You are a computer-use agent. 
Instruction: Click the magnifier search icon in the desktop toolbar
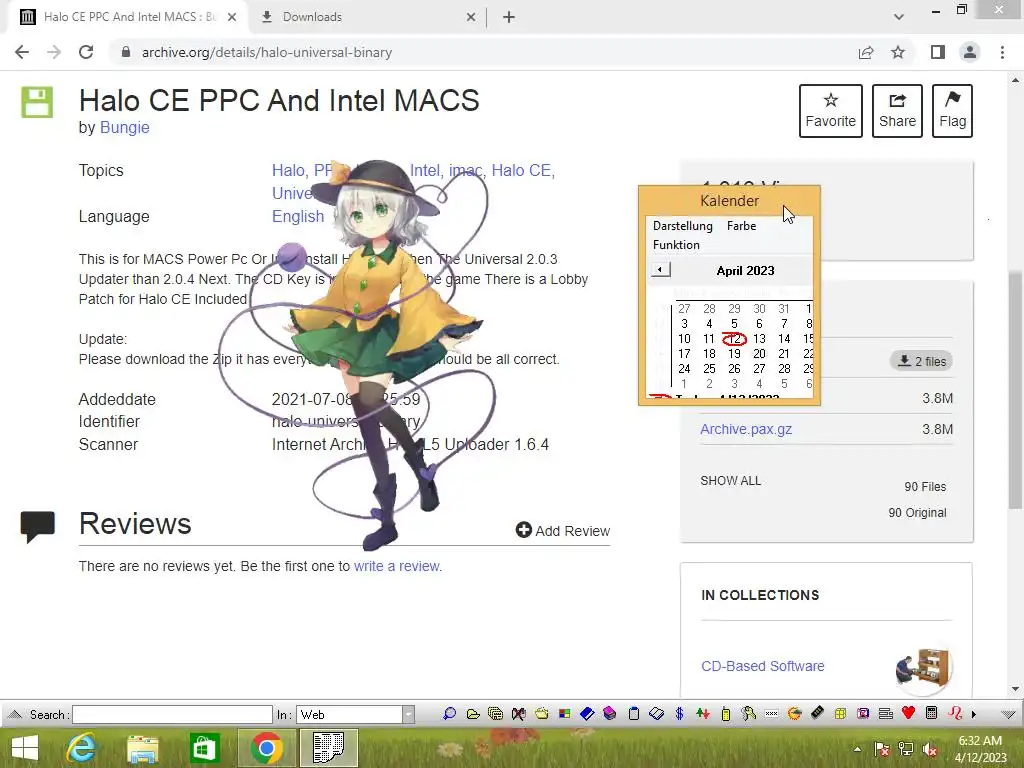449,714
